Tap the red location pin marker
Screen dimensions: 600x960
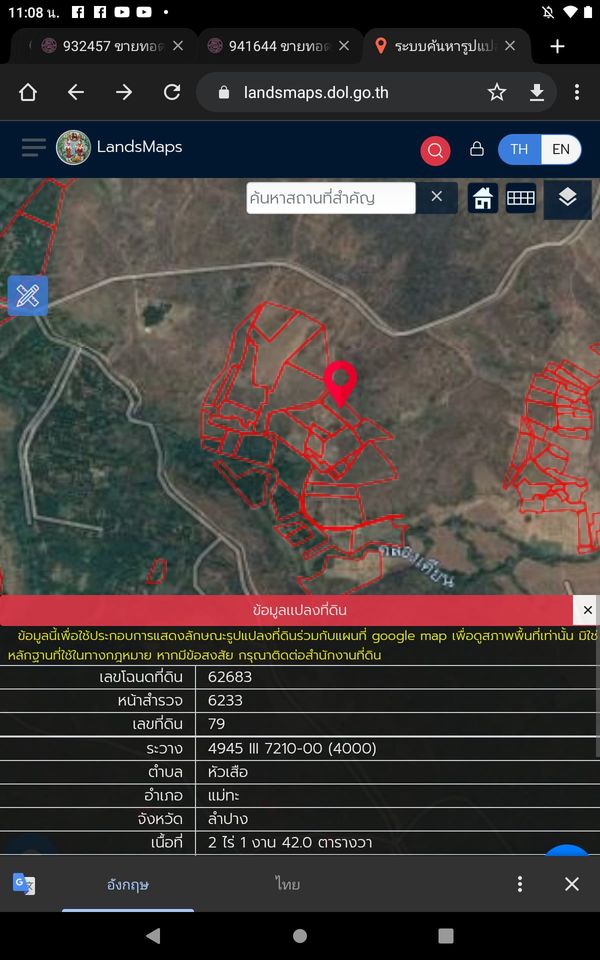(340, 383)
